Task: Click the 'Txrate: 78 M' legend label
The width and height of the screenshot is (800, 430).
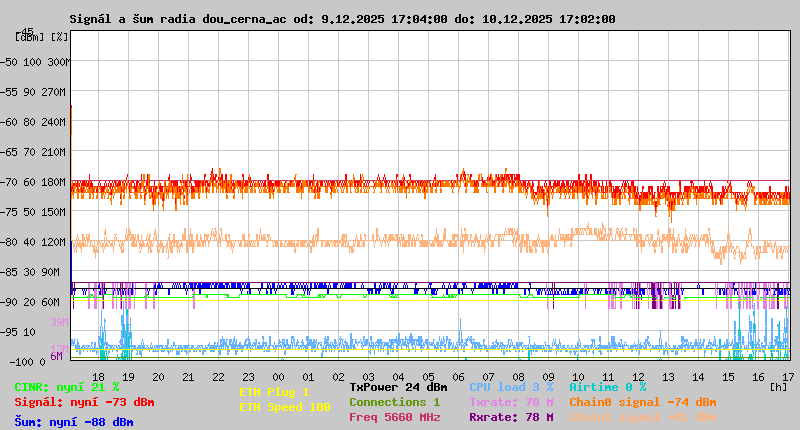Action: point(511,402)
